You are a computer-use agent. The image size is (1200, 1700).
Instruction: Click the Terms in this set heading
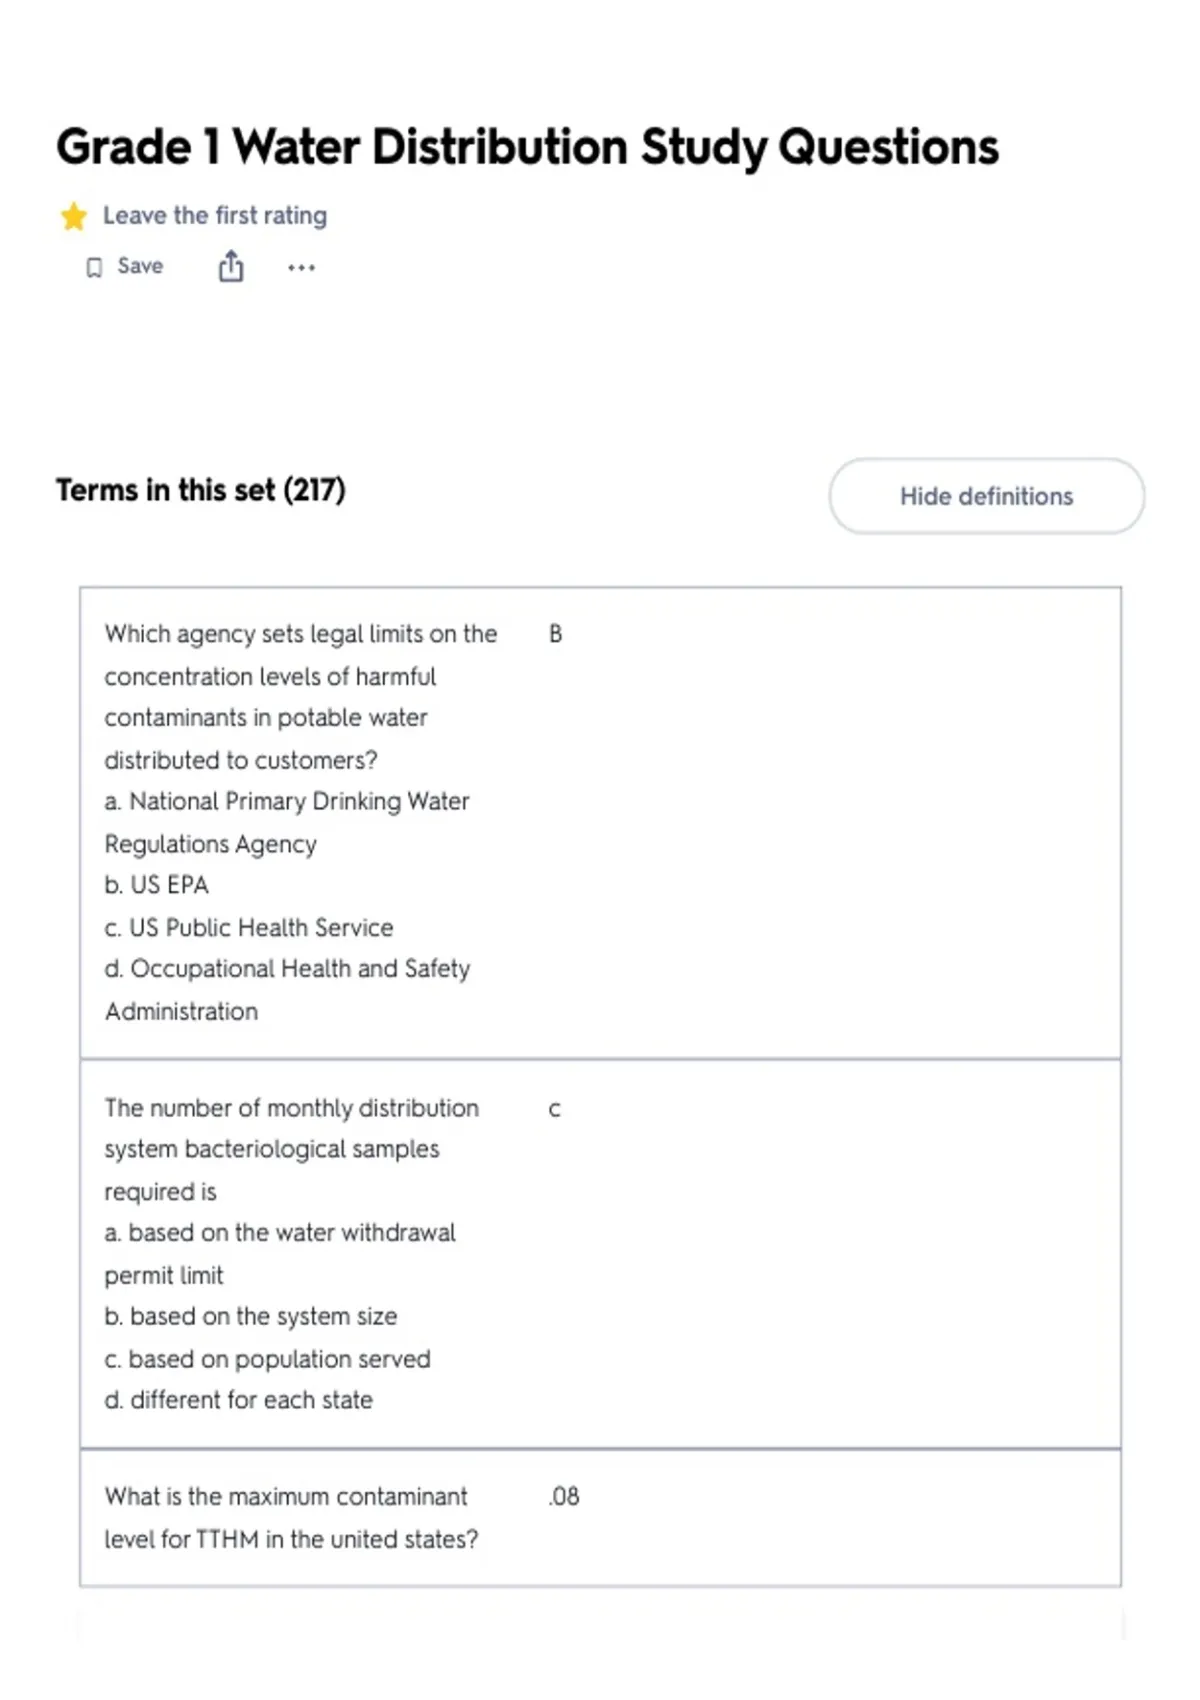pyautogui.click(x=201, y=490)
